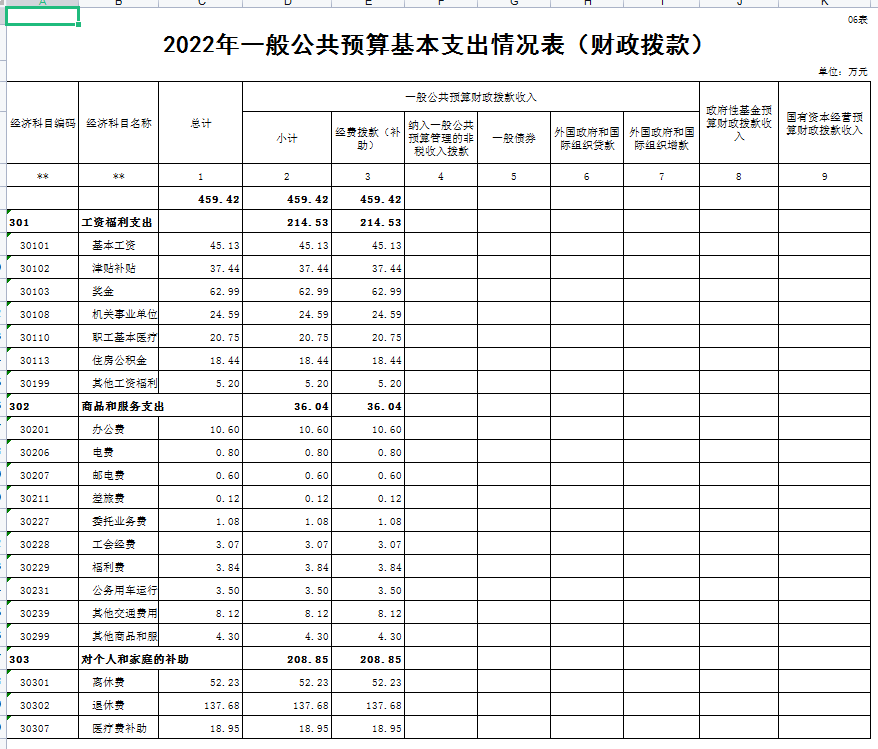The width and height of the screenshot is (878, 749).
Task: Click the 总计 column header
Action: (x=200, y=123)
